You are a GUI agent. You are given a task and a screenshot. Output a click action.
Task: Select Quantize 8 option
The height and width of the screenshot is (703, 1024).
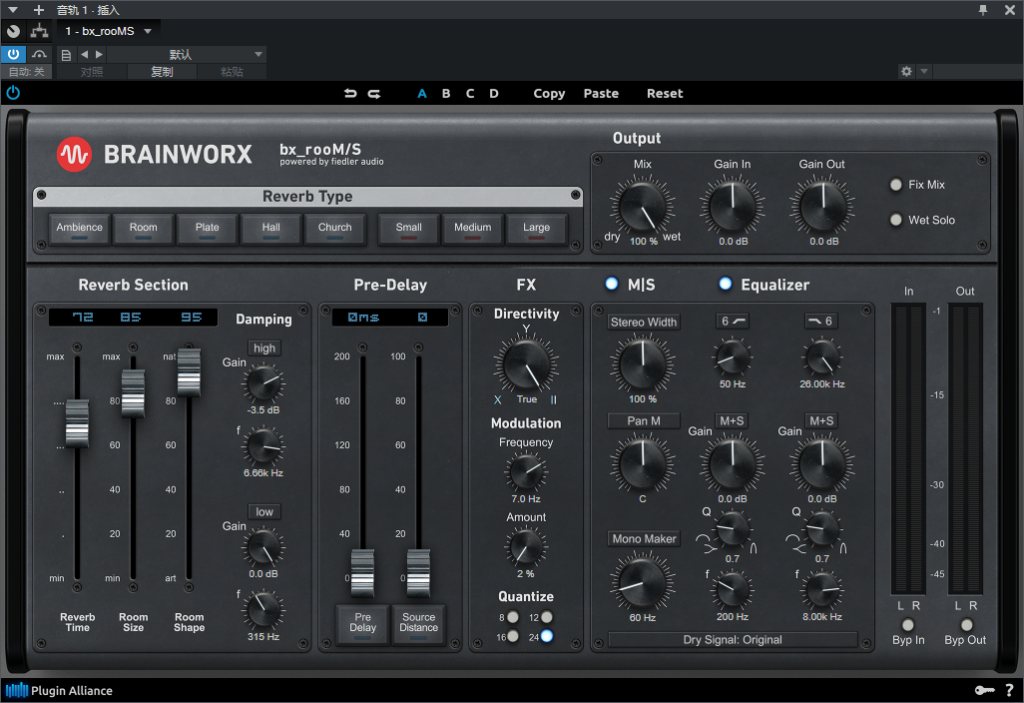coord(513,617)
